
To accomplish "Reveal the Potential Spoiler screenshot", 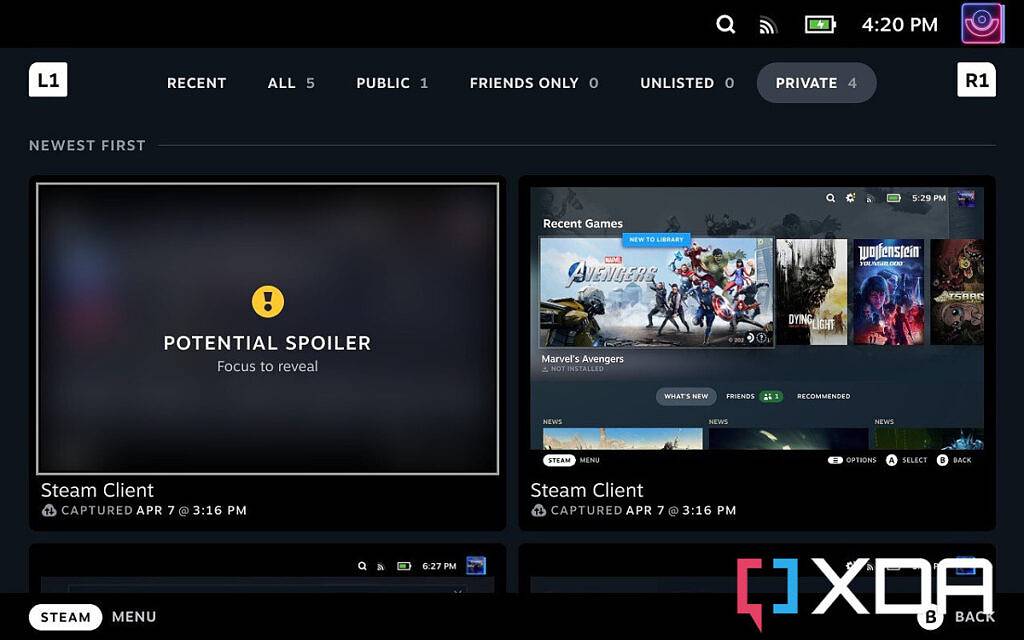I will pos(267,328).
